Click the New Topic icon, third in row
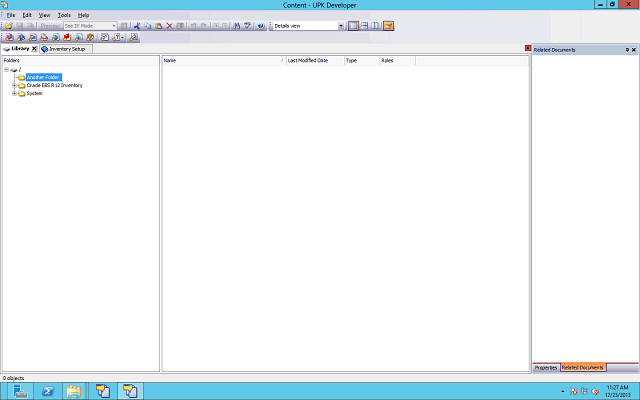The image size is (640, 400). [x=33, y=38]
